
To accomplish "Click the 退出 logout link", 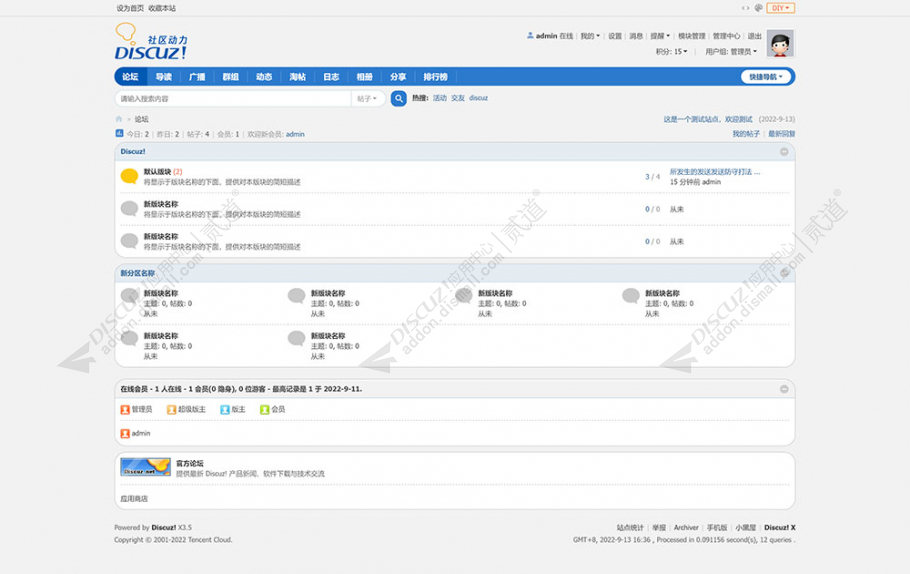I will point(754,36).
